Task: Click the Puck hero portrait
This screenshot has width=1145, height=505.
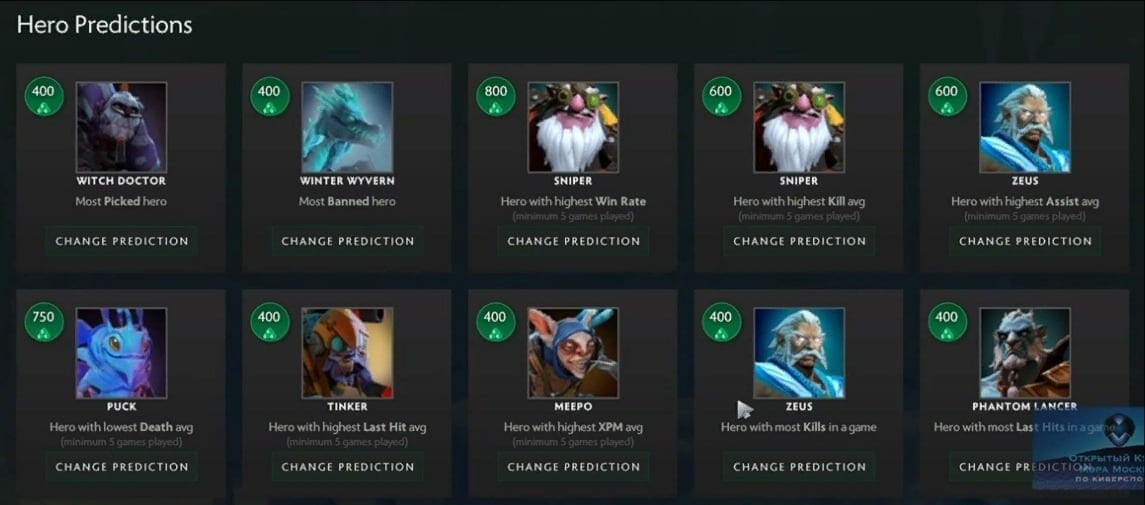Action: point(121,352)
